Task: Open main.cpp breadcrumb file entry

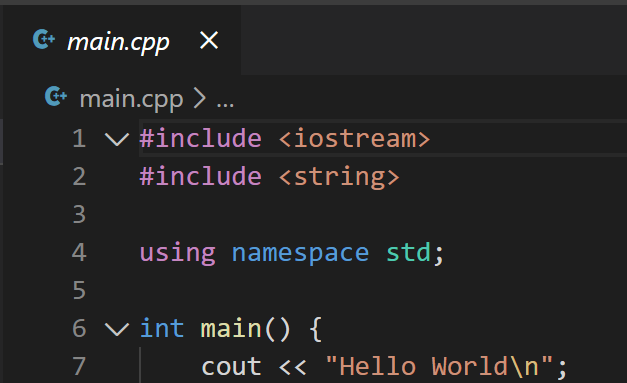Action: pyautogui.click(x=131, y=98)
